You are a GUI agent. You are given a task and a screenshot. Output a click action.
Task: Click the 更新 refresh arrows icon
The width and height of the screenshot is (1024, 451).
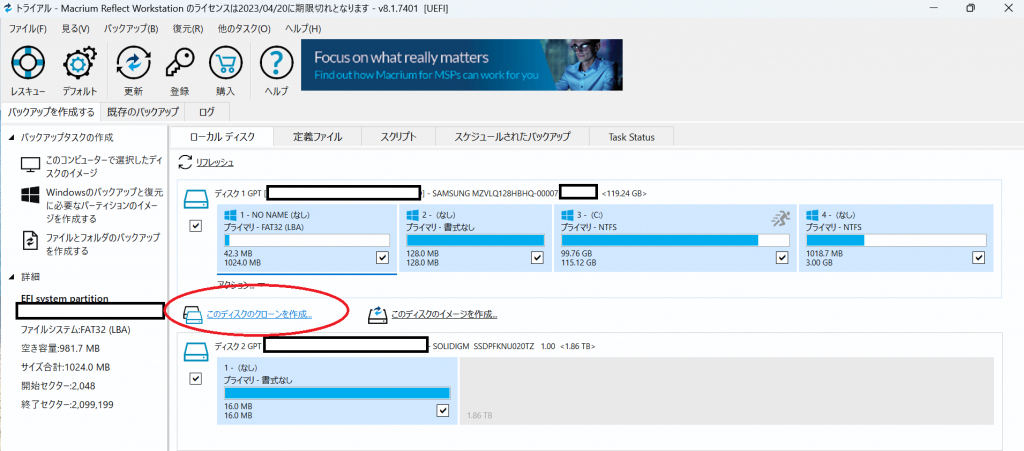point(133,63)
